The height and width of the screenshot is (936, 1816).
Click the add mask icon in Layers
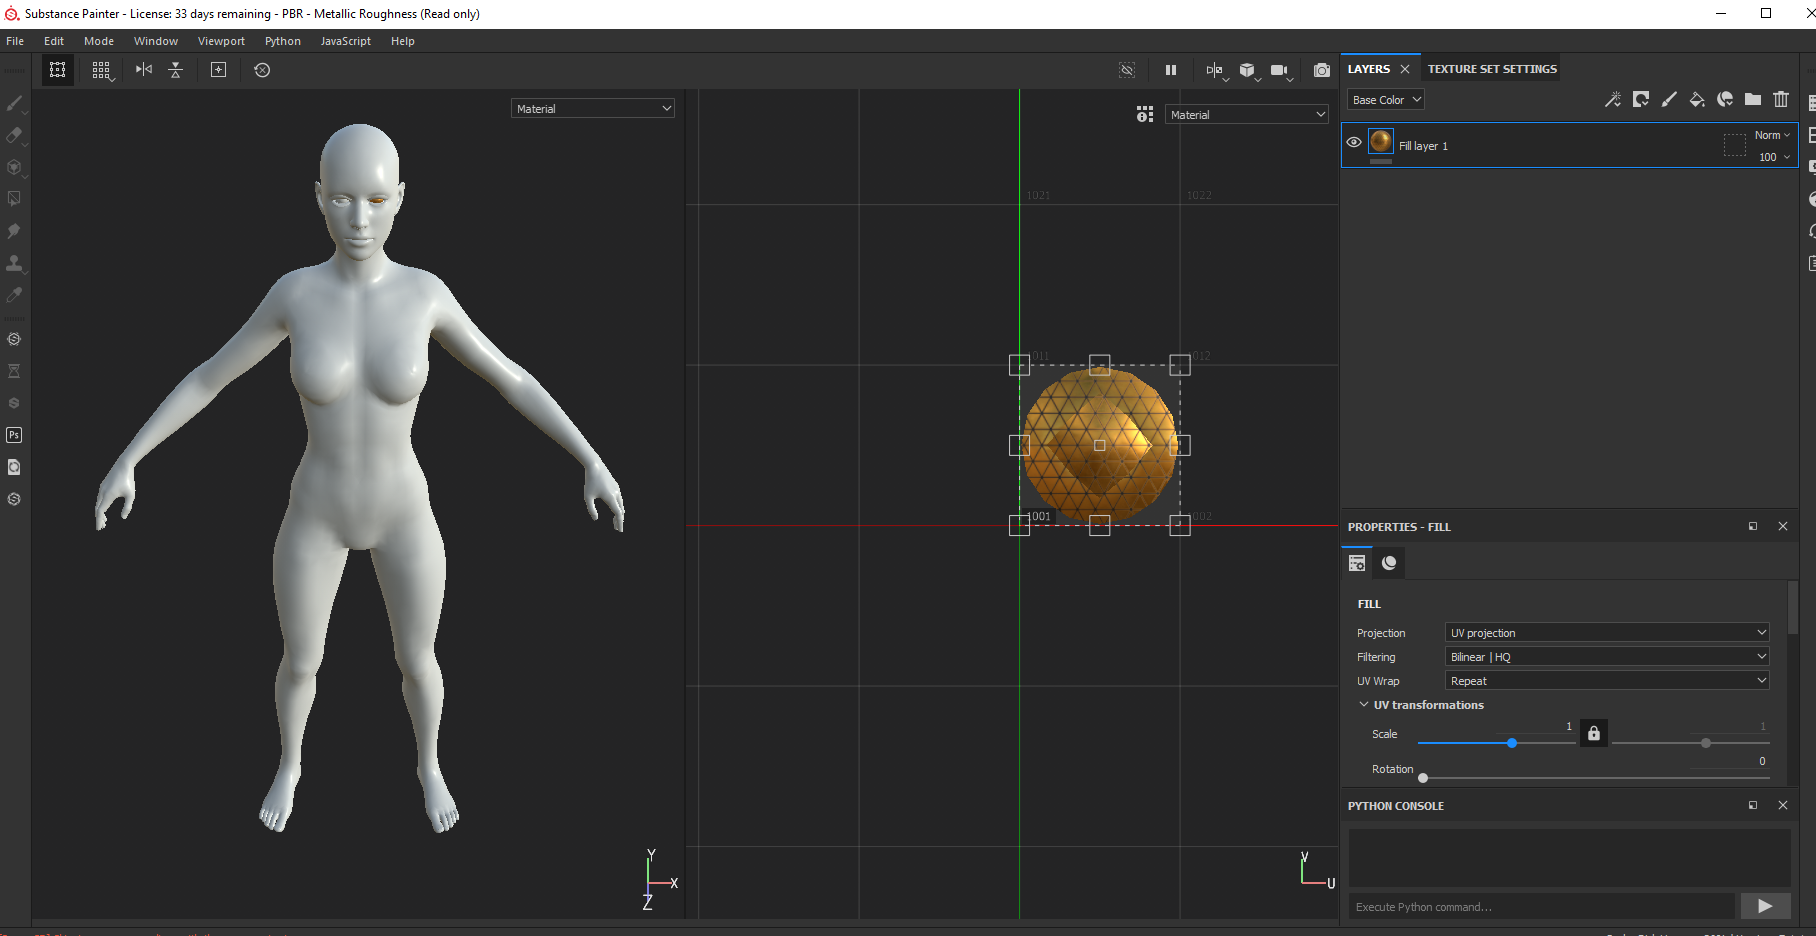click(1641, 99)
